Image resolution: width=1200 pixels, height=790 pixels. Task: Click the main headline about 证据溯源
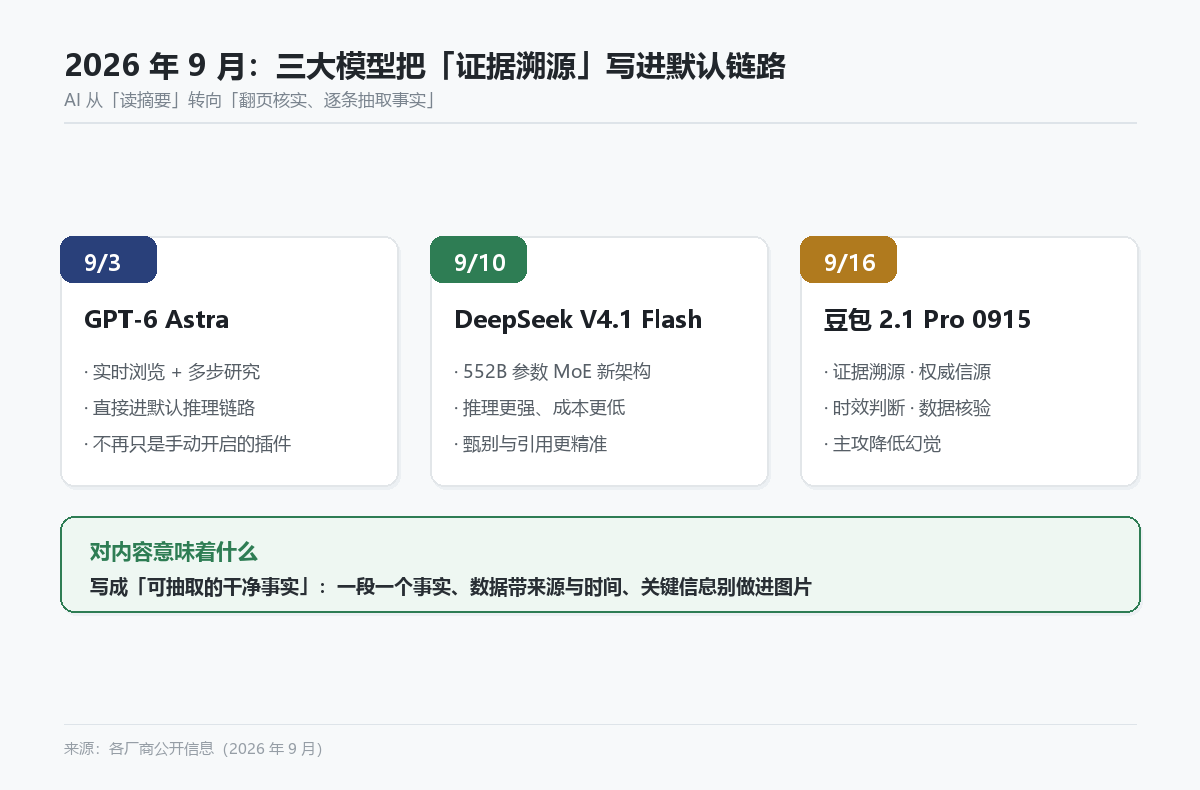point(425,66)
